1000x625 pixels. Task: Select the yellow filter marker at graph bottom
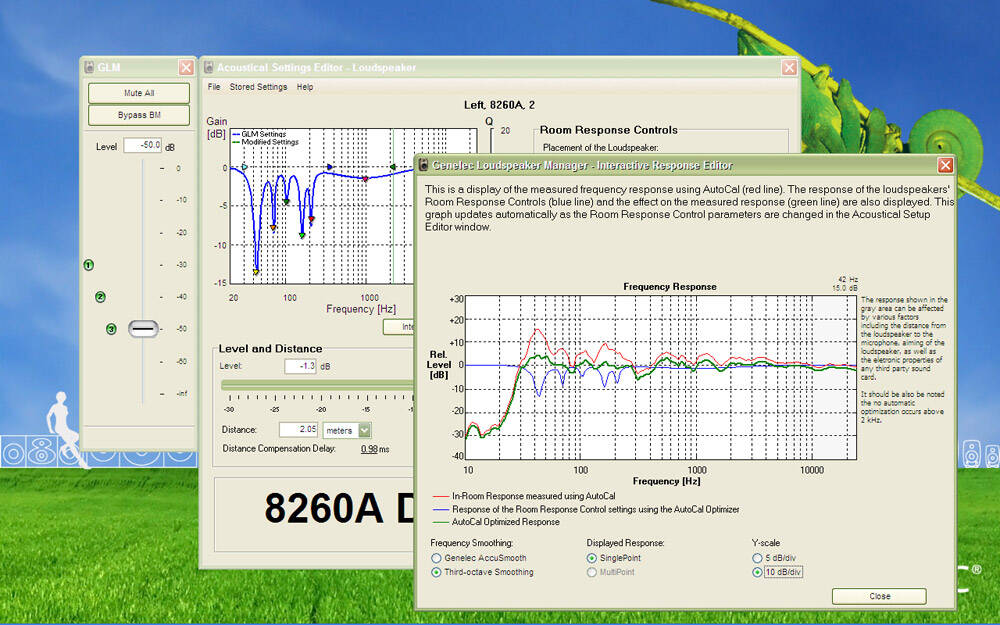click(256, 272)
